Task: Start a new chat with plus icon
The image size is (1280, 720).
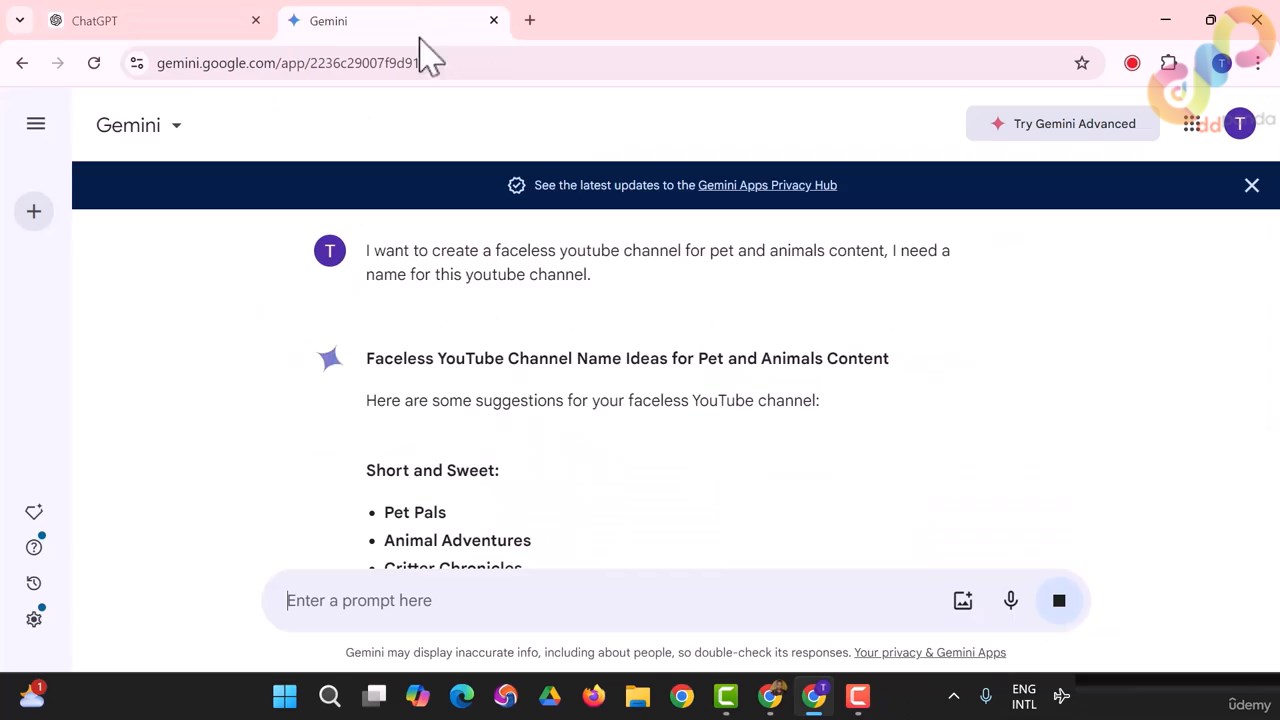Action: click(x=34, y=211)
